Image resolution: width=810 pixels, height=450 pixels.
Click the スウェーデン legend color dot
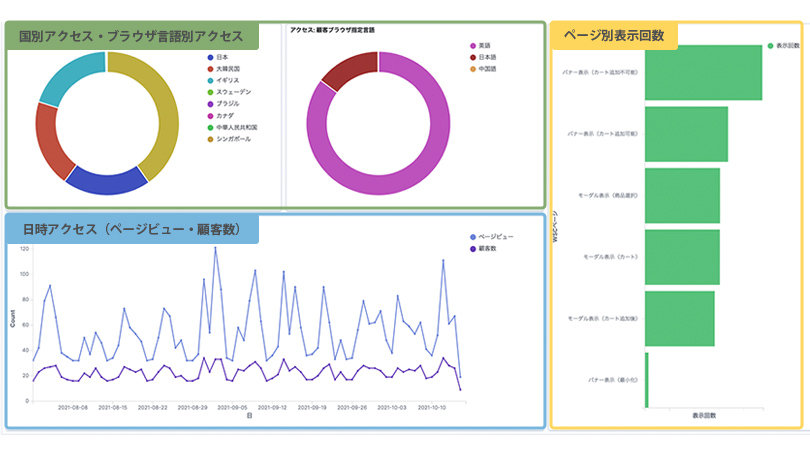coord(208,92)
